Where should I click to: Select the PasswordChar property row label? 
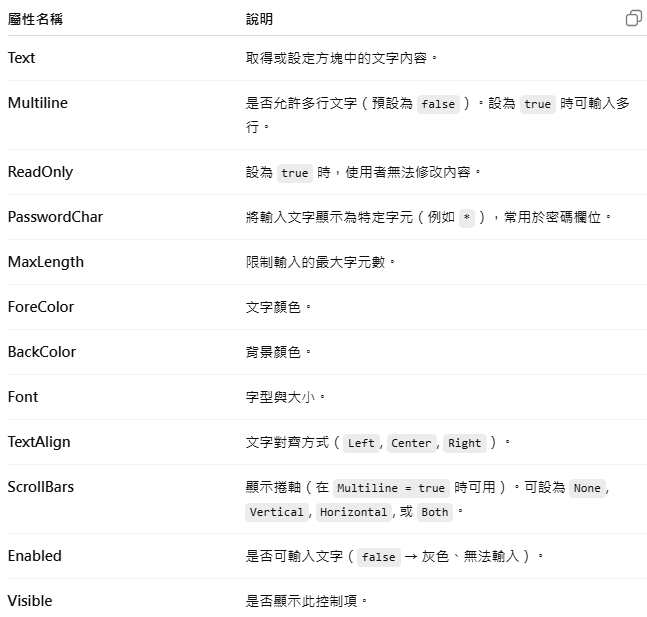coord(55,217)
